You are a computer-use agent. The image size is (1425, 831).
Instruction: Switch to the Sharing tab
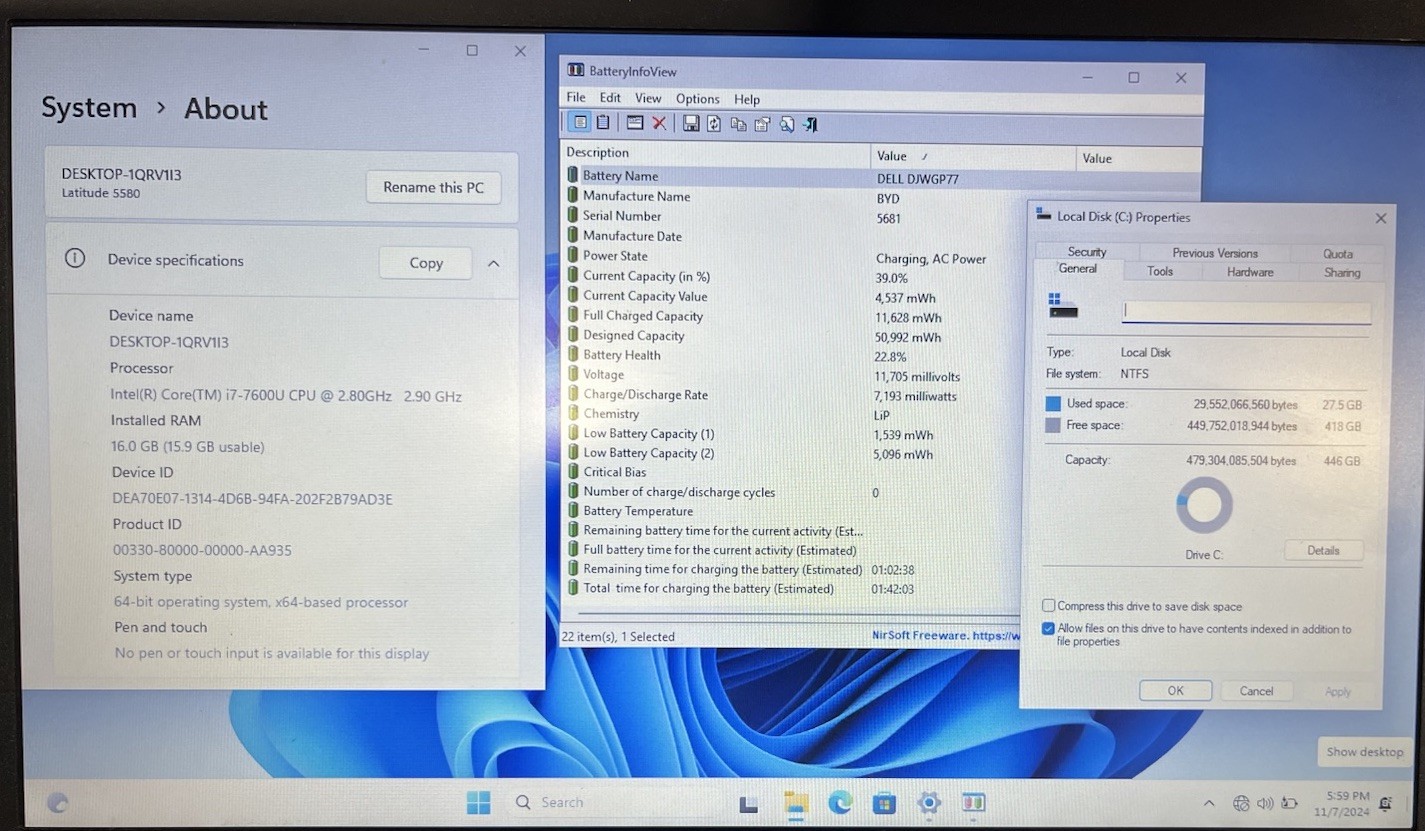click(1342, 272)
